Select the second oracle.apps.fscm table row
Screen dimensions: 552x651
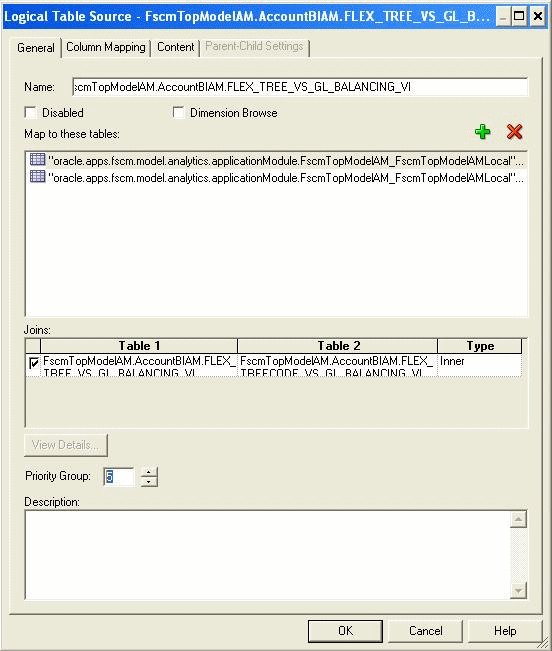[x=276, y=178]
